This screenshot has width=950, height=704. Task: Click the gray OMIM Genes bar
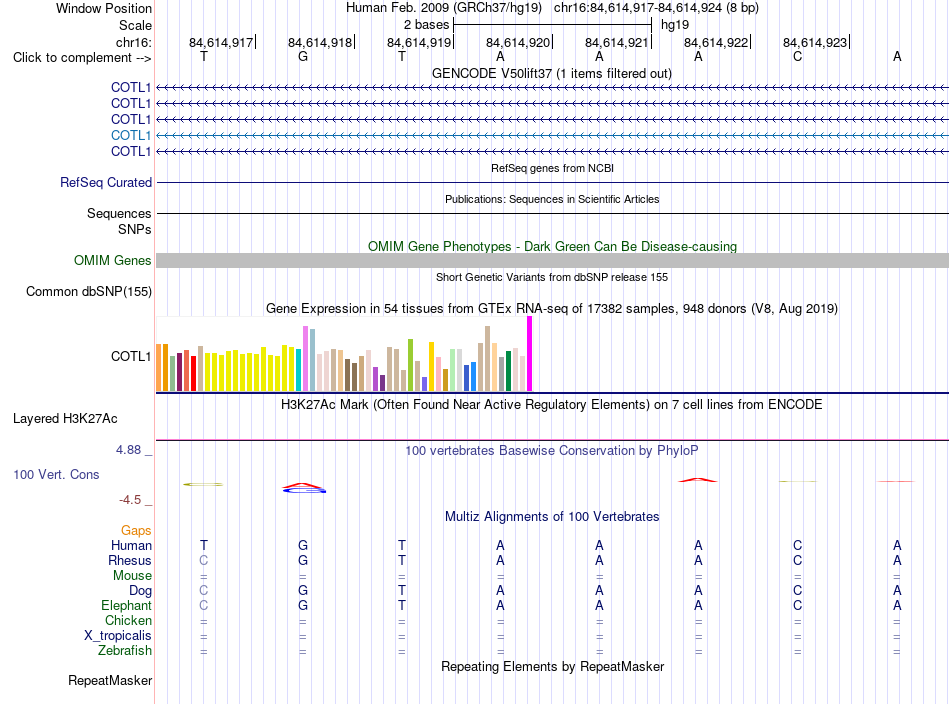point(553,261)
